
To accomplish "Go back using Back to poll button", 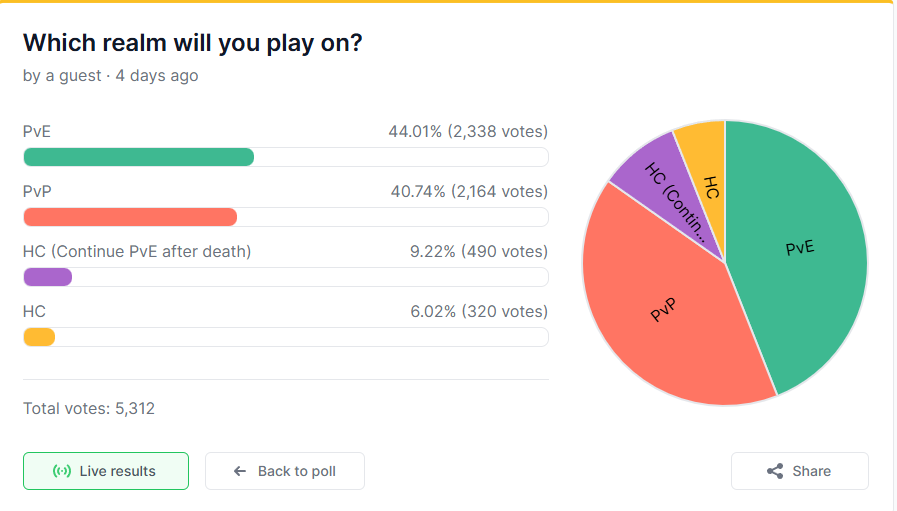I will coord(285,471).
